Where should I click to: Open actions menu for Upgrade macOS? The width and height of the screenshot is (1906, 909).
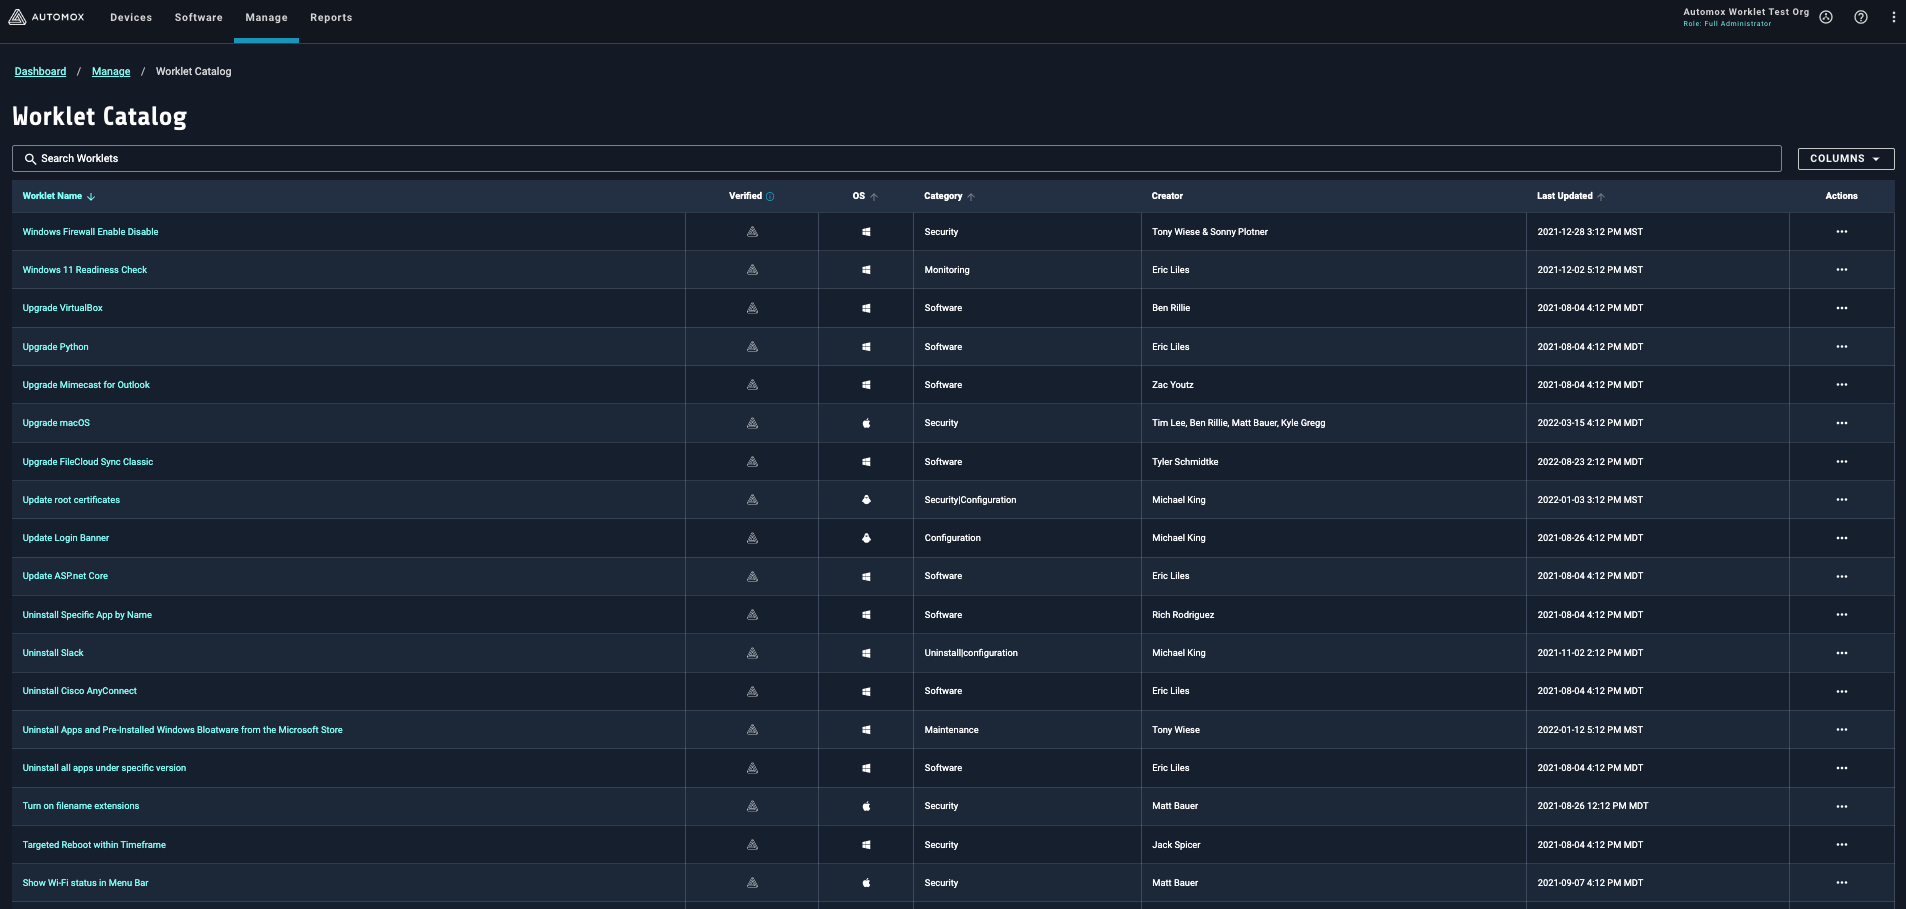(x=1842, y=423)
